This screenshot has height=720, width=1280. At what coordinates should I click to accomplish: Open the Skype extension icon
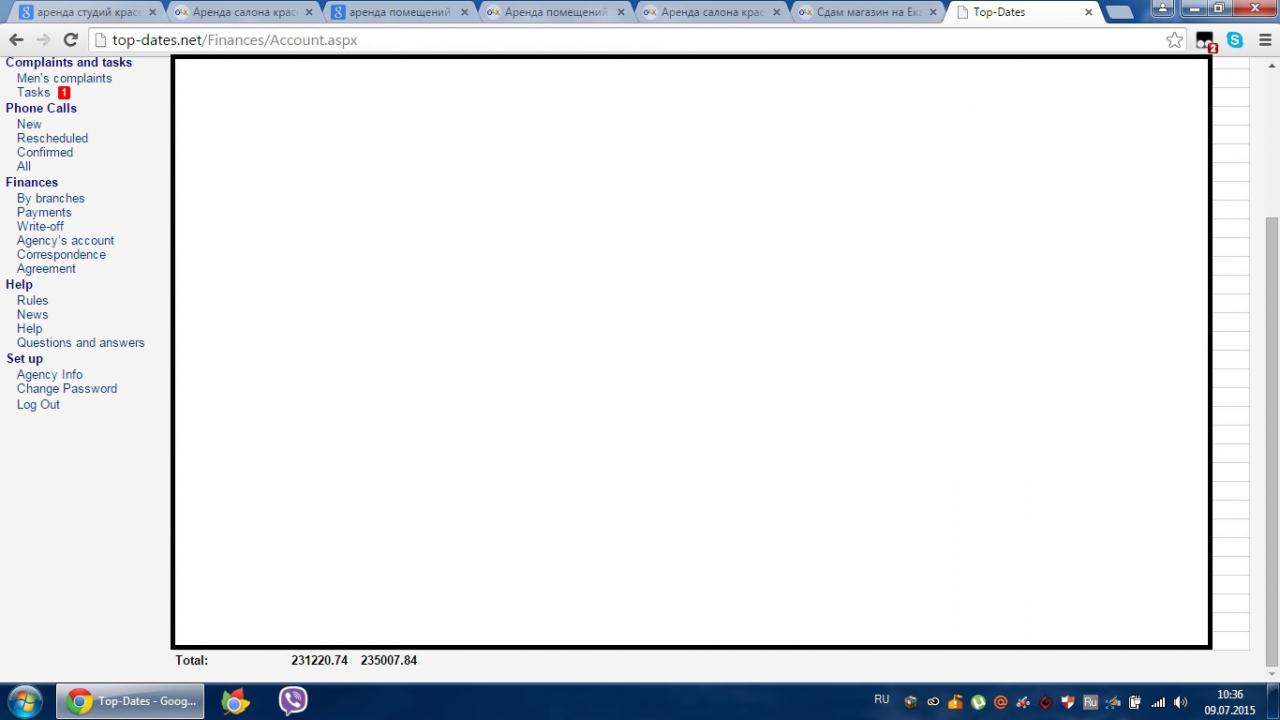click(x=1235, y=40)
